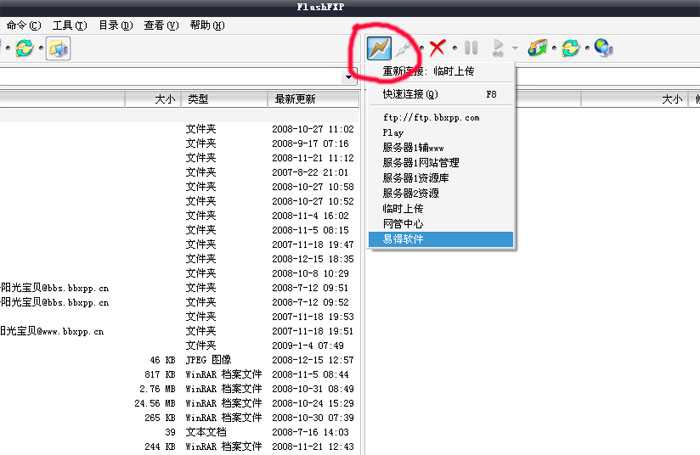Select the 阳光宝贝@bbs.bbxpp.cn folder dated 09:52
Viewport: 700px width, 455px height.
pyautogui.click(x=179, y=302)
